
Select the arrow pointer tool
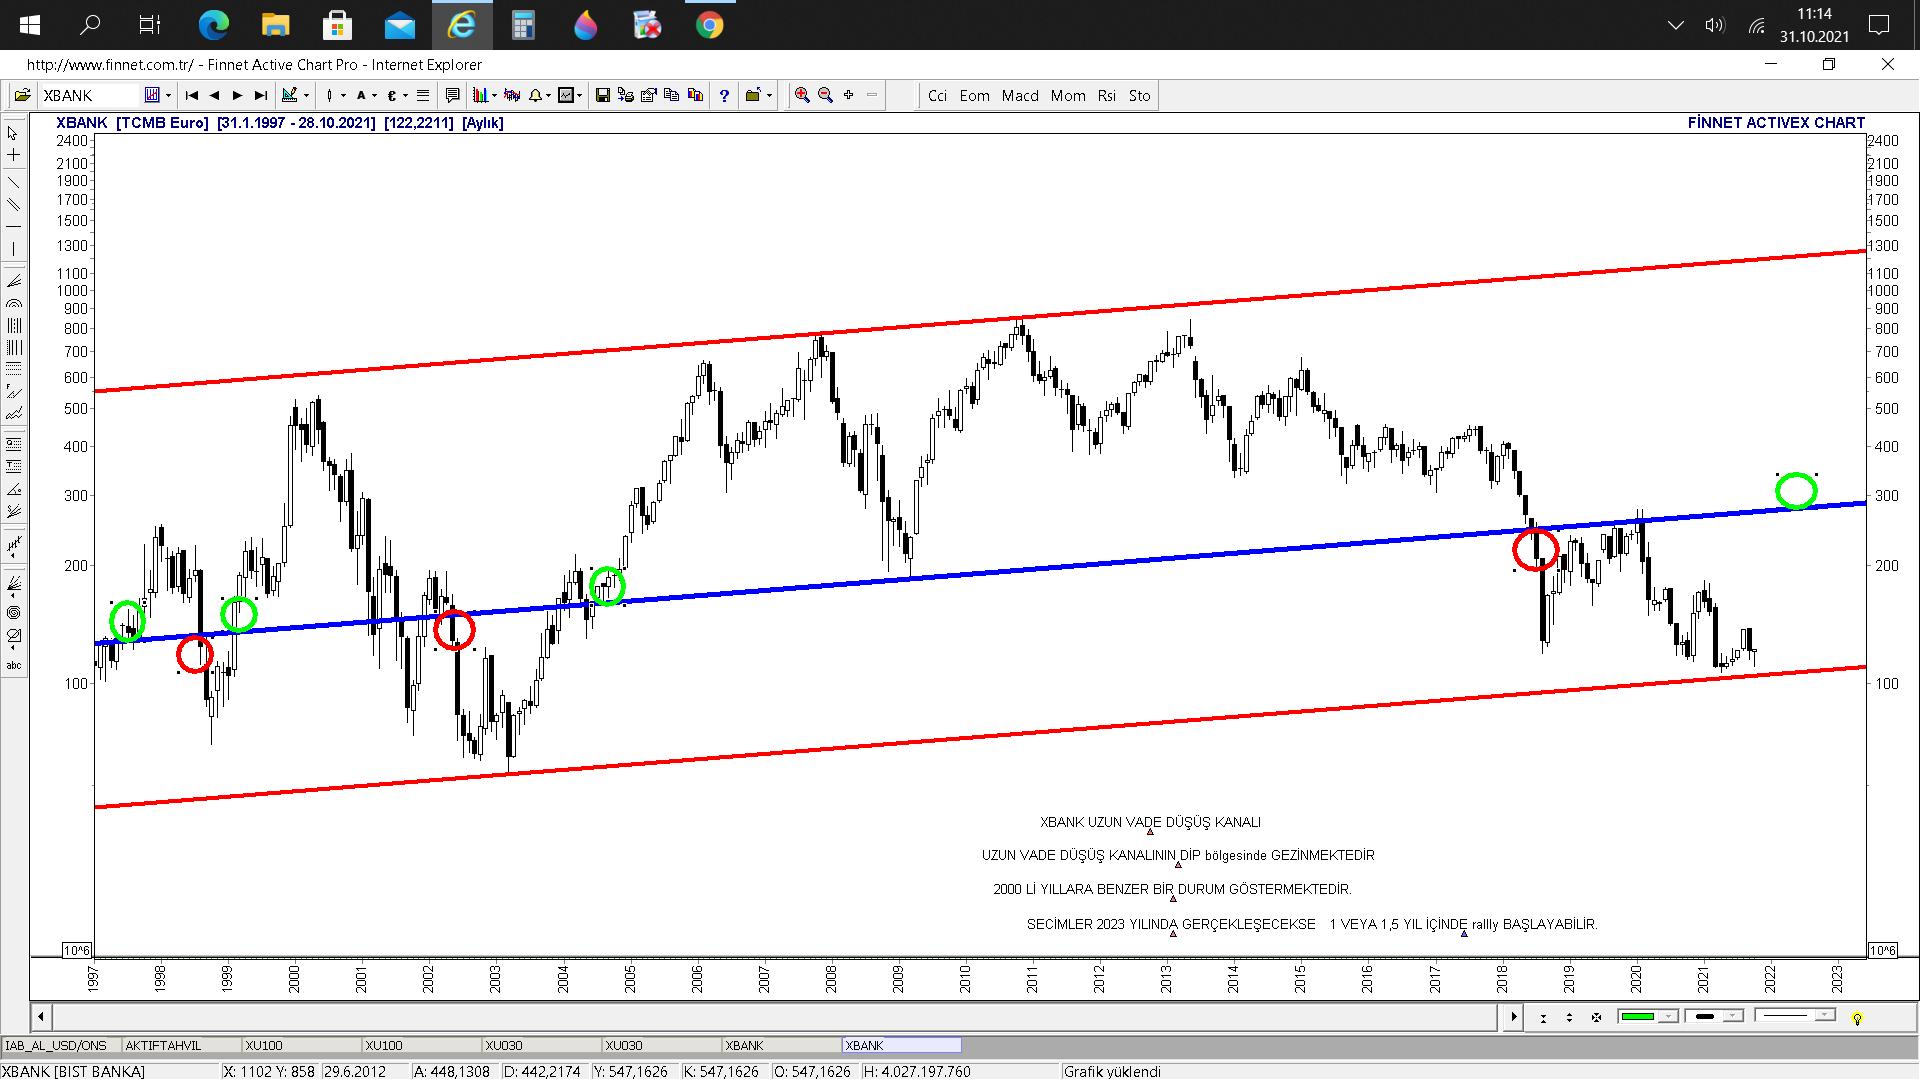14,133
